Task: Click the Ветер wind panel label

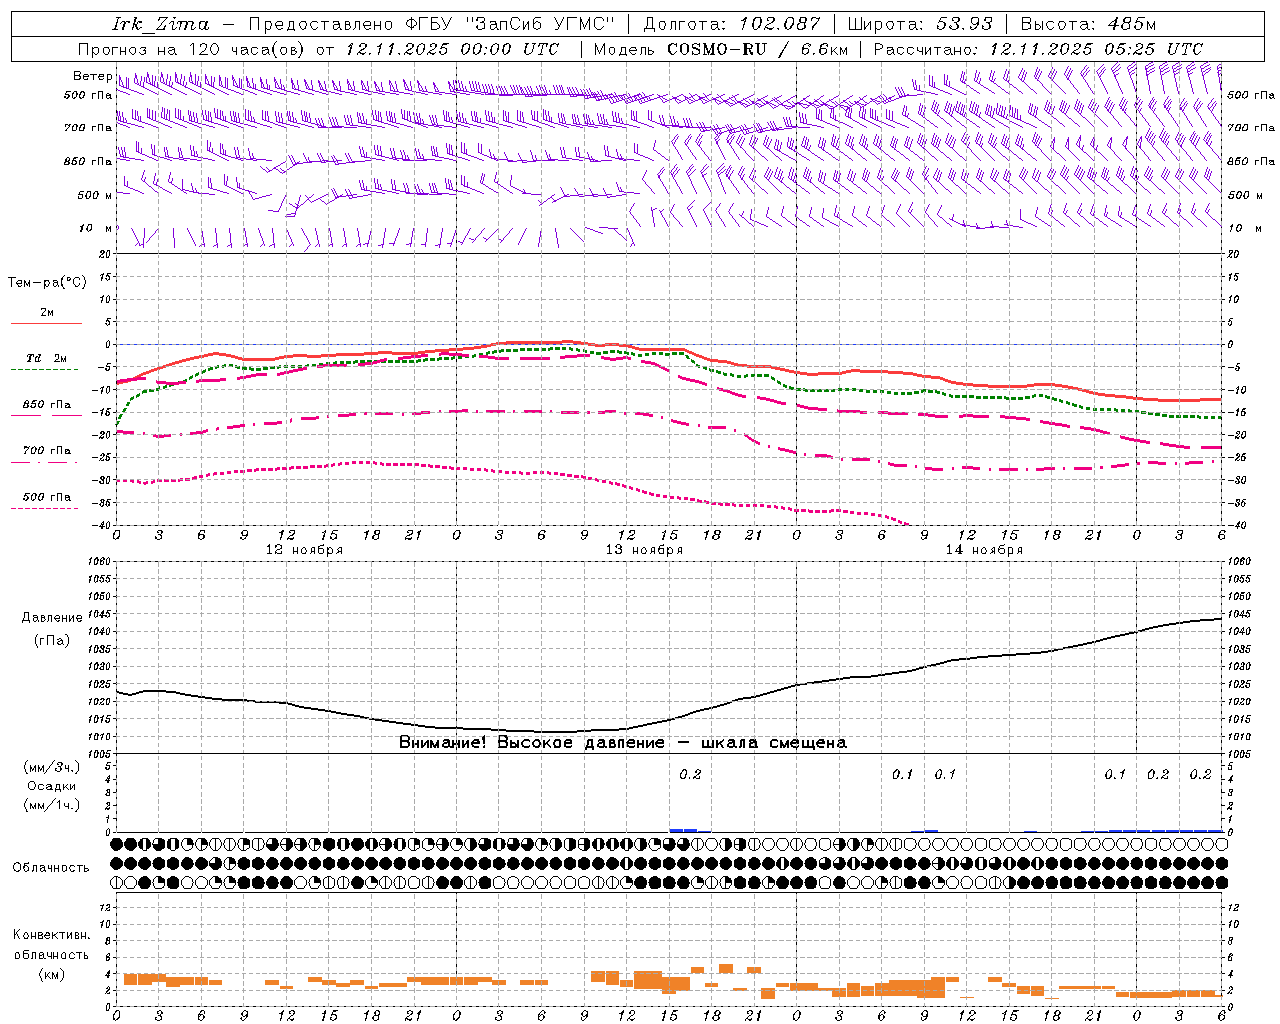Action: click(x=92, y=76)
